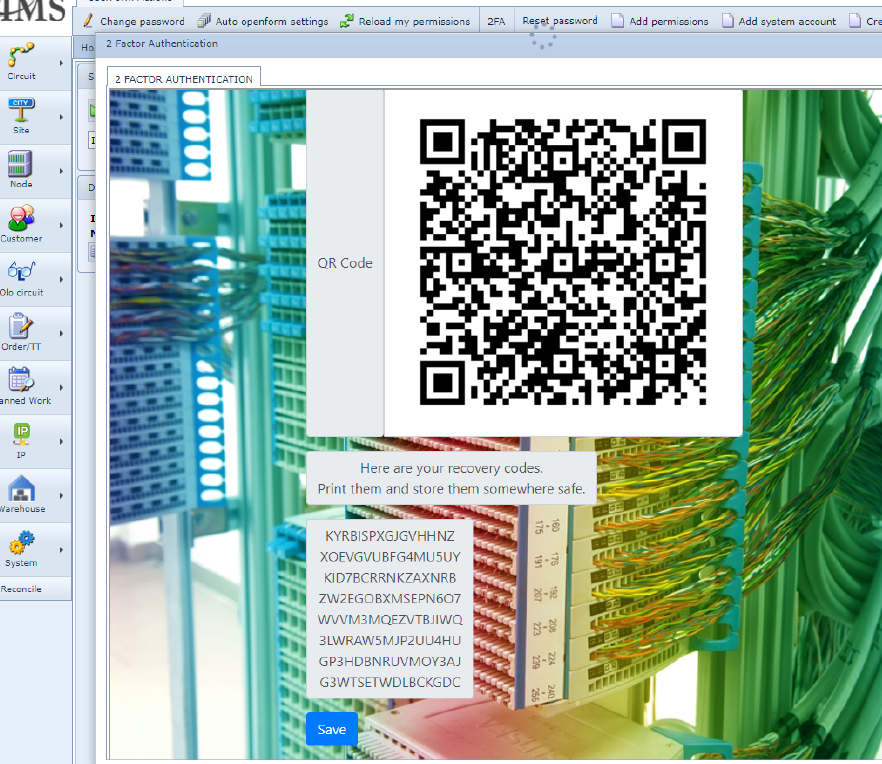
Task: Expand the Warehouse submenu arrow
Action: pyautogui.click(x=61, y=496)
